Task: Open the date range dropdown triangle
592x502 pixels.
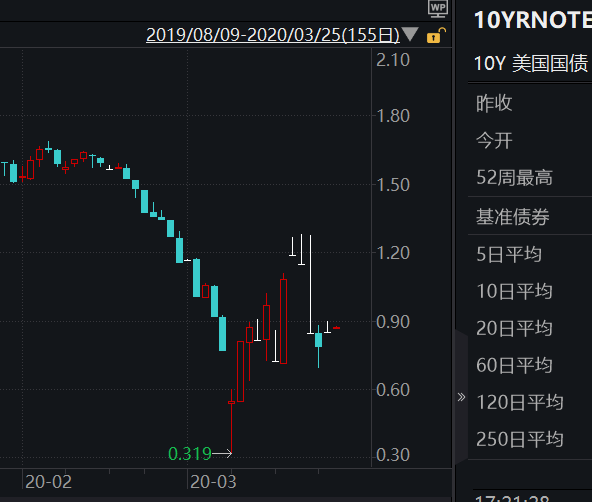Action: (410, 34)
